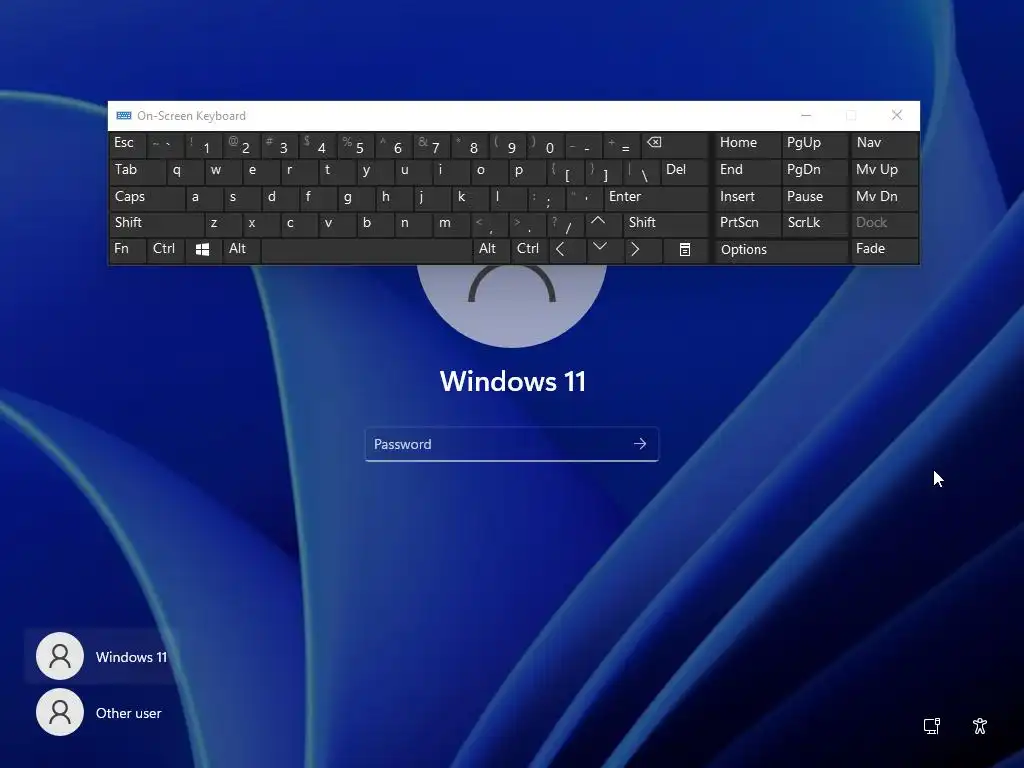This screenshot has height=768, width=1024.
Task: Toggle the Fn key
Action: click(127, 250)
